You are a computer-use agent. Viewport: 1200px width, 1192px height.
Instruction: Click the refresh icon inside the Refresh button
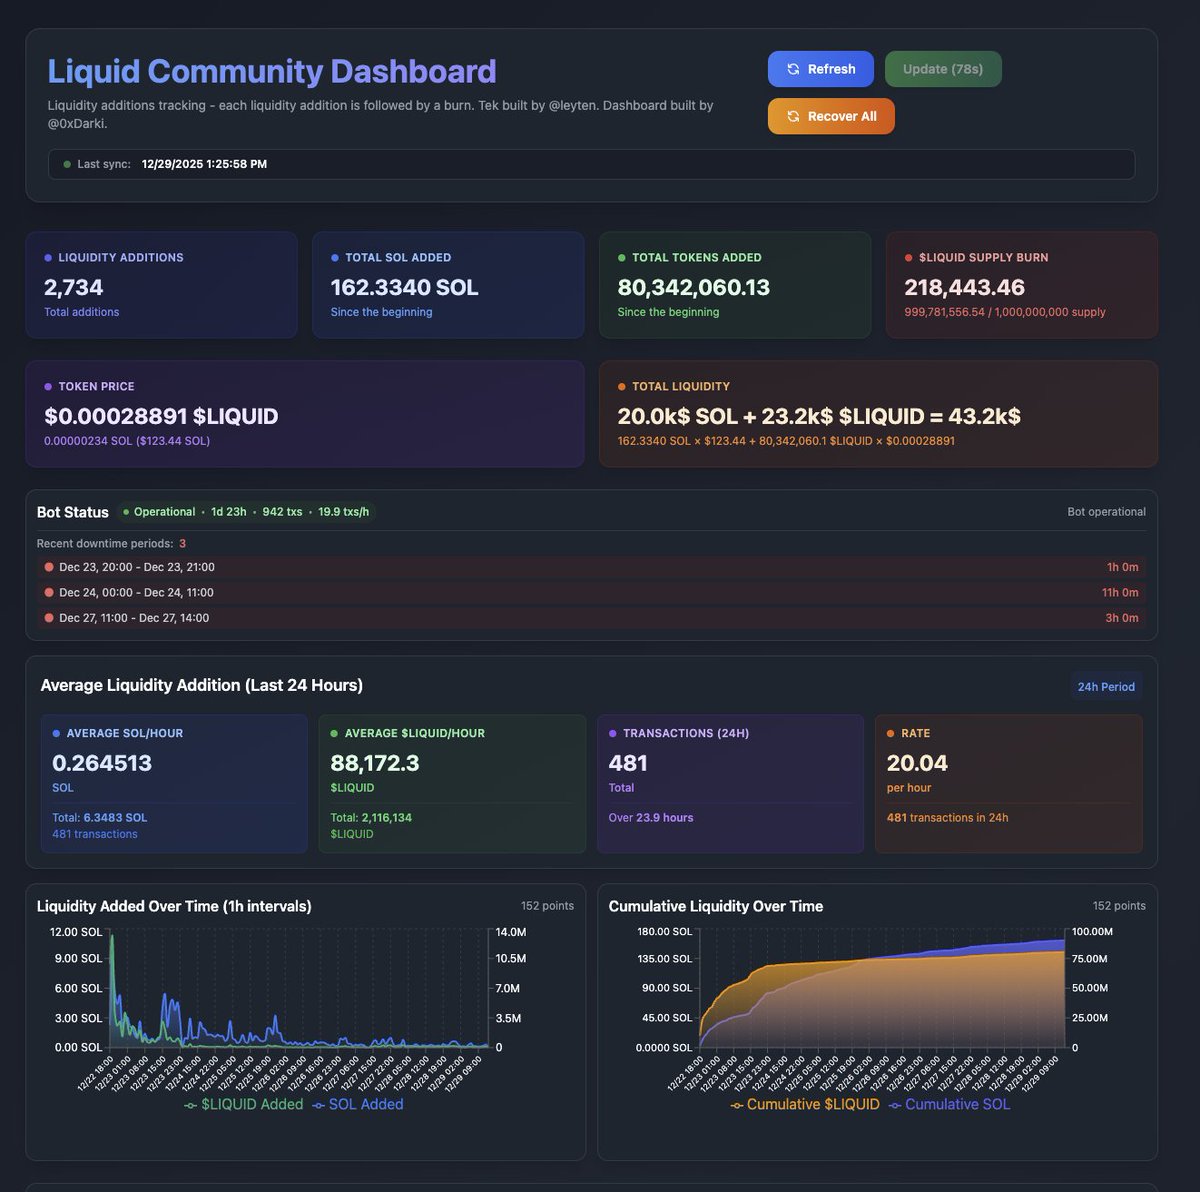click(x=792, y=69)
